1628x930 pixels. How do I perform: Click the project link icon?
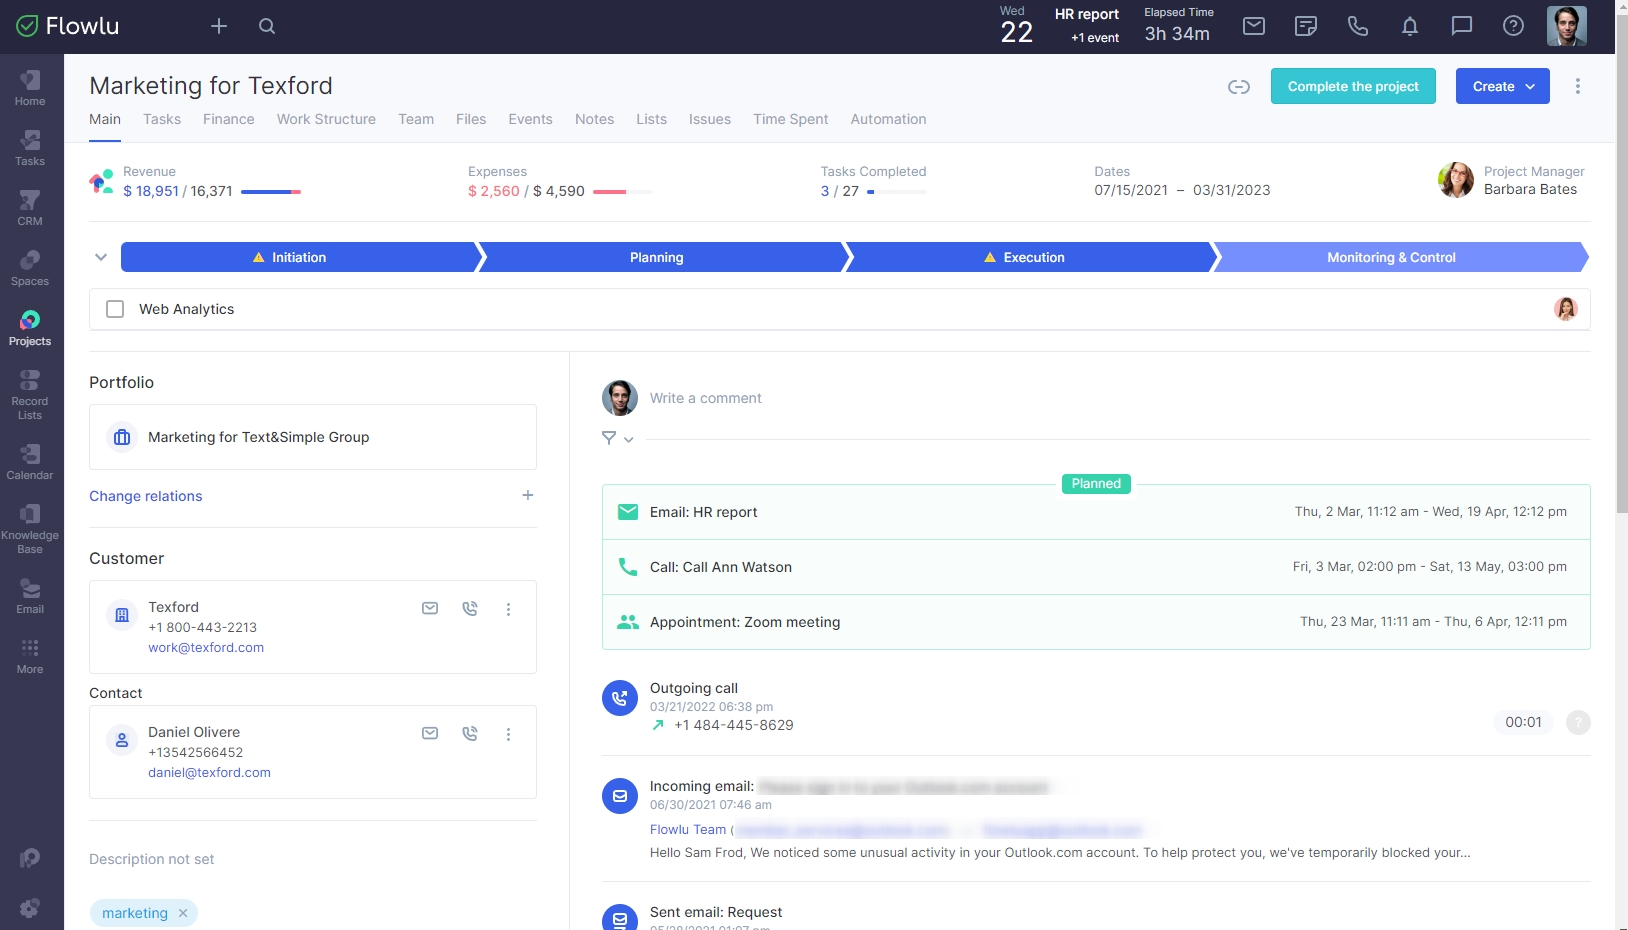(1239, 87)
